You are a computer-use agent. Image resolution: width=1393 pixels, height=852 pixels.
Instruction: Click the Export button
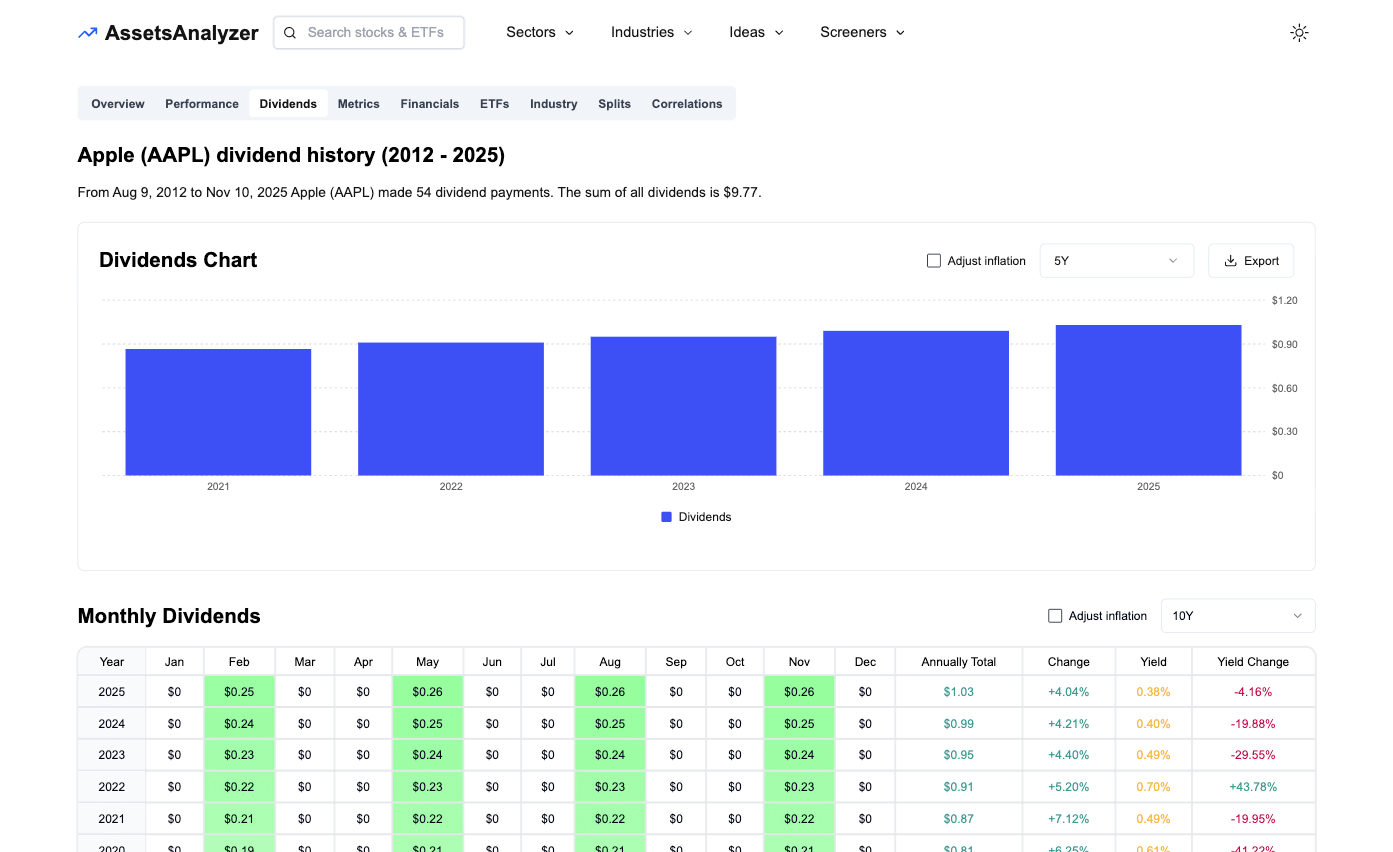[x=1251, y=260]
